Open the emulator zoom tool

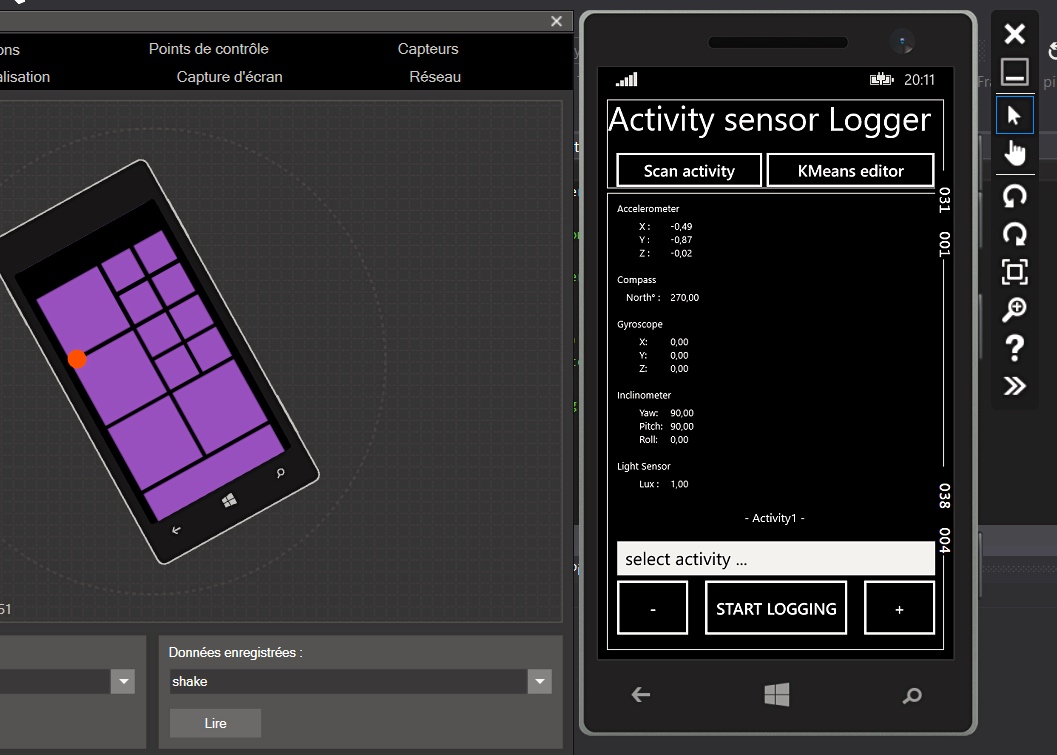pos(1014,310)
